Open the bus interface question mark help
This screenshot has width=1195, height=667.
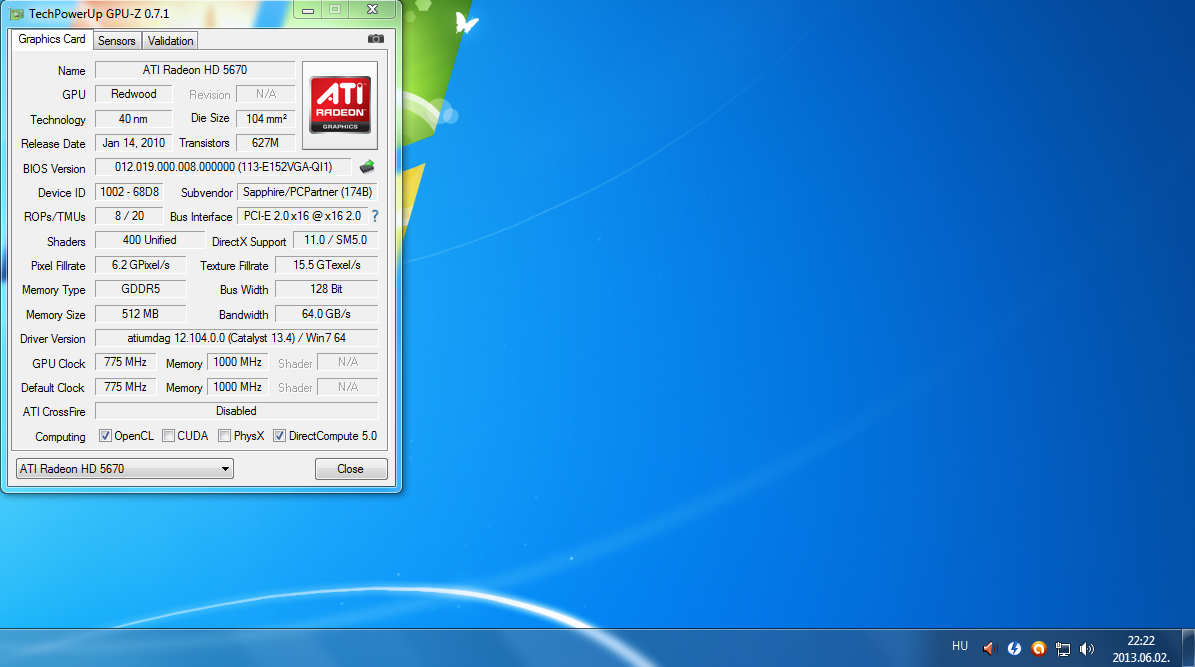375,216
